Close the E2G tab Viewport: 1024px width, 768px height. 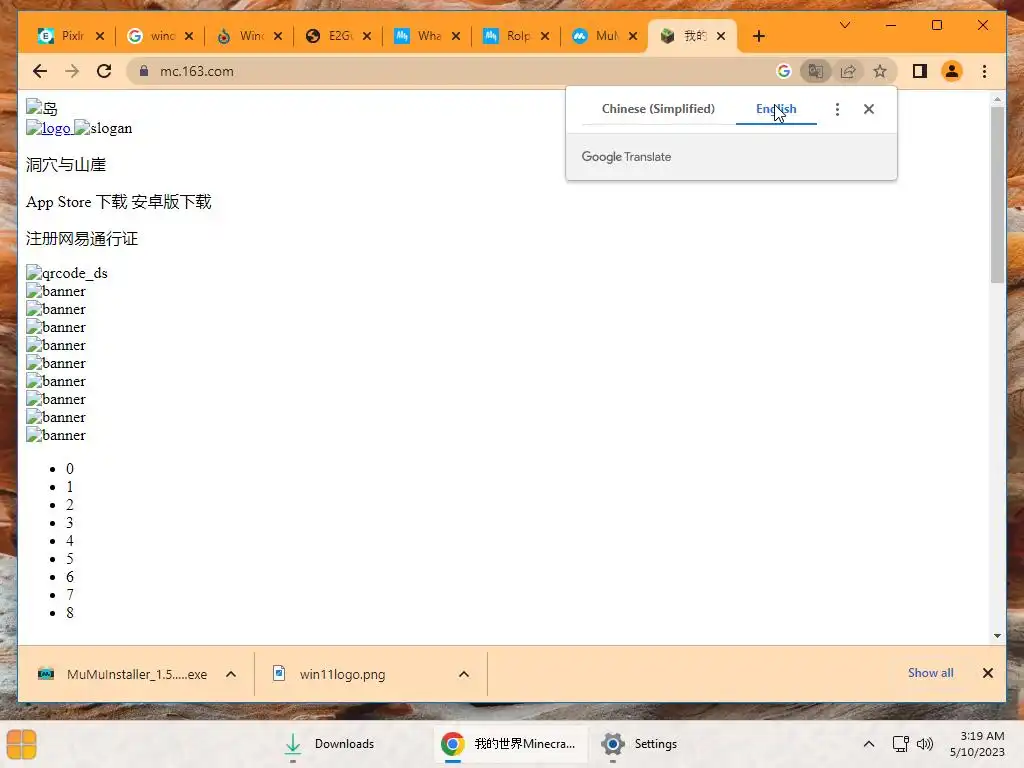coord(367,36)
